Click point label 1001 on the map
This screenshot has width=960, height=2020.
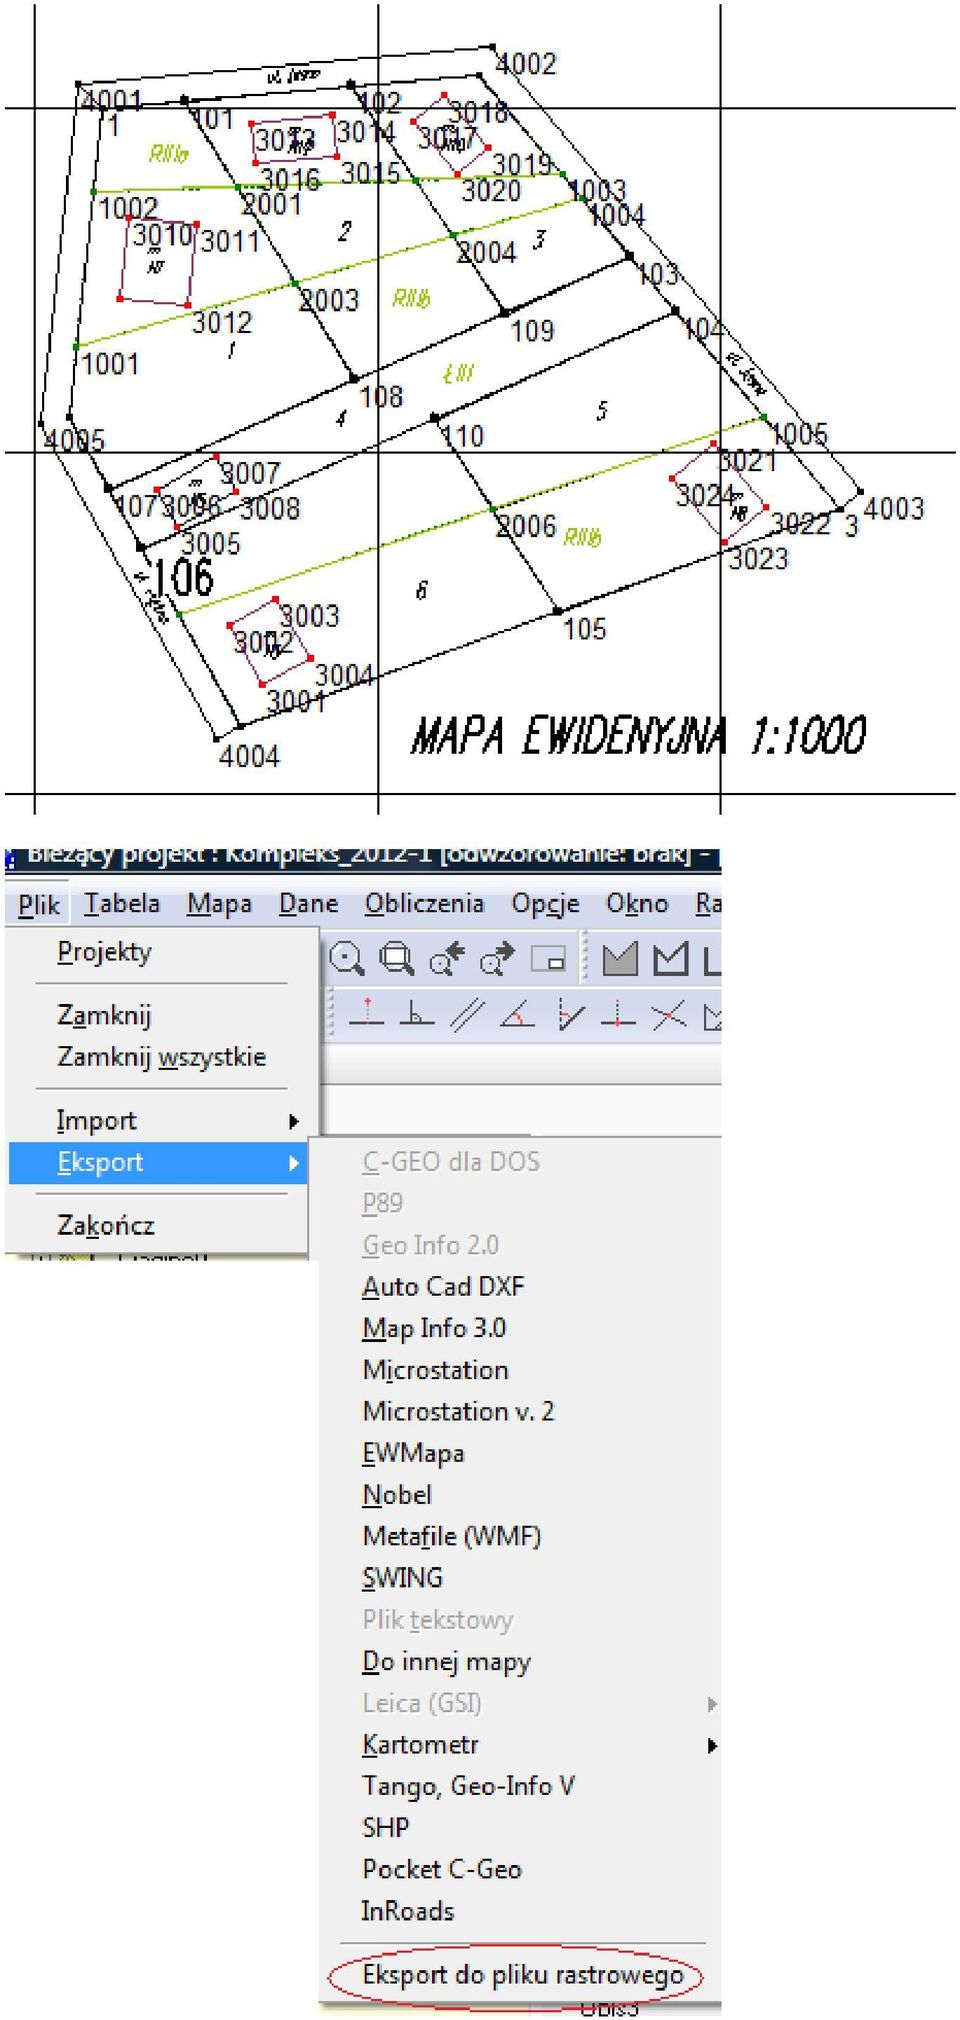point(110,364)
